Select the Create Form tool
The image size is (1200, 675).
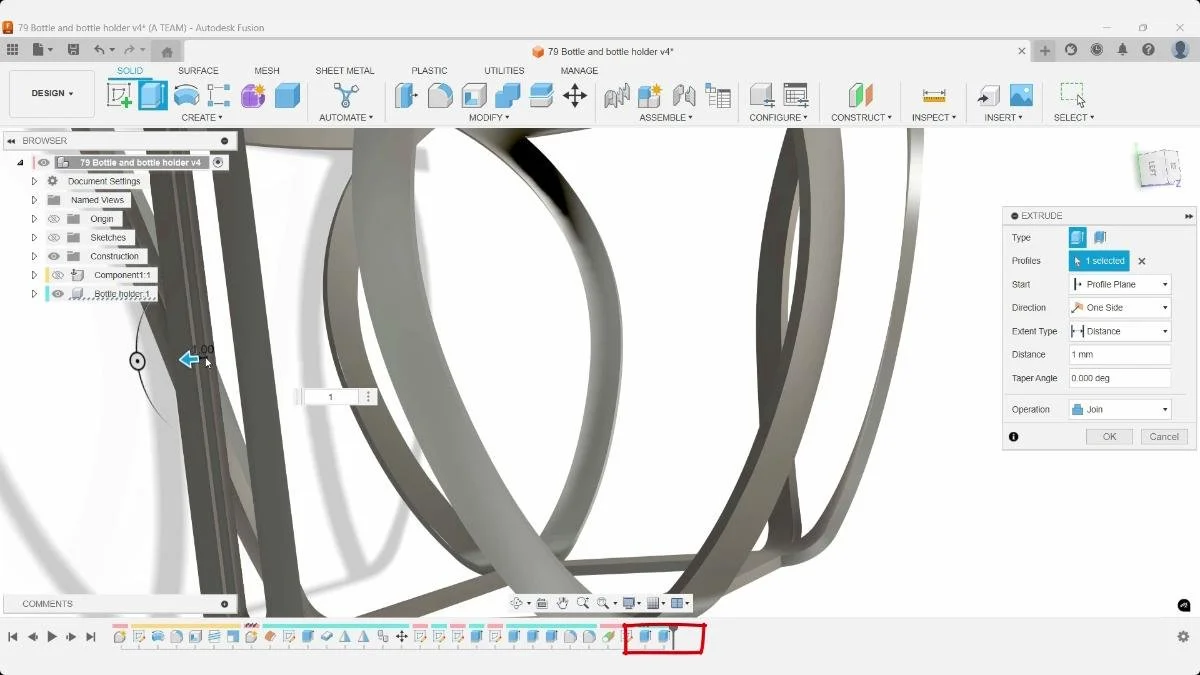click(253, 95)
